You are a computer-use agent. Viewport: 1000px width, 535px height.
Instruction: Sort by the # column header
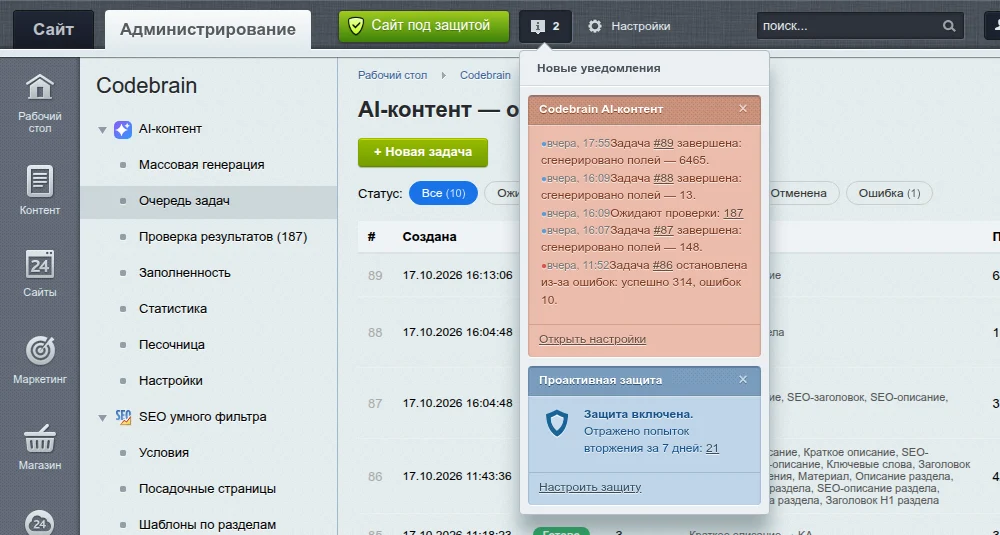coord(372,237)
